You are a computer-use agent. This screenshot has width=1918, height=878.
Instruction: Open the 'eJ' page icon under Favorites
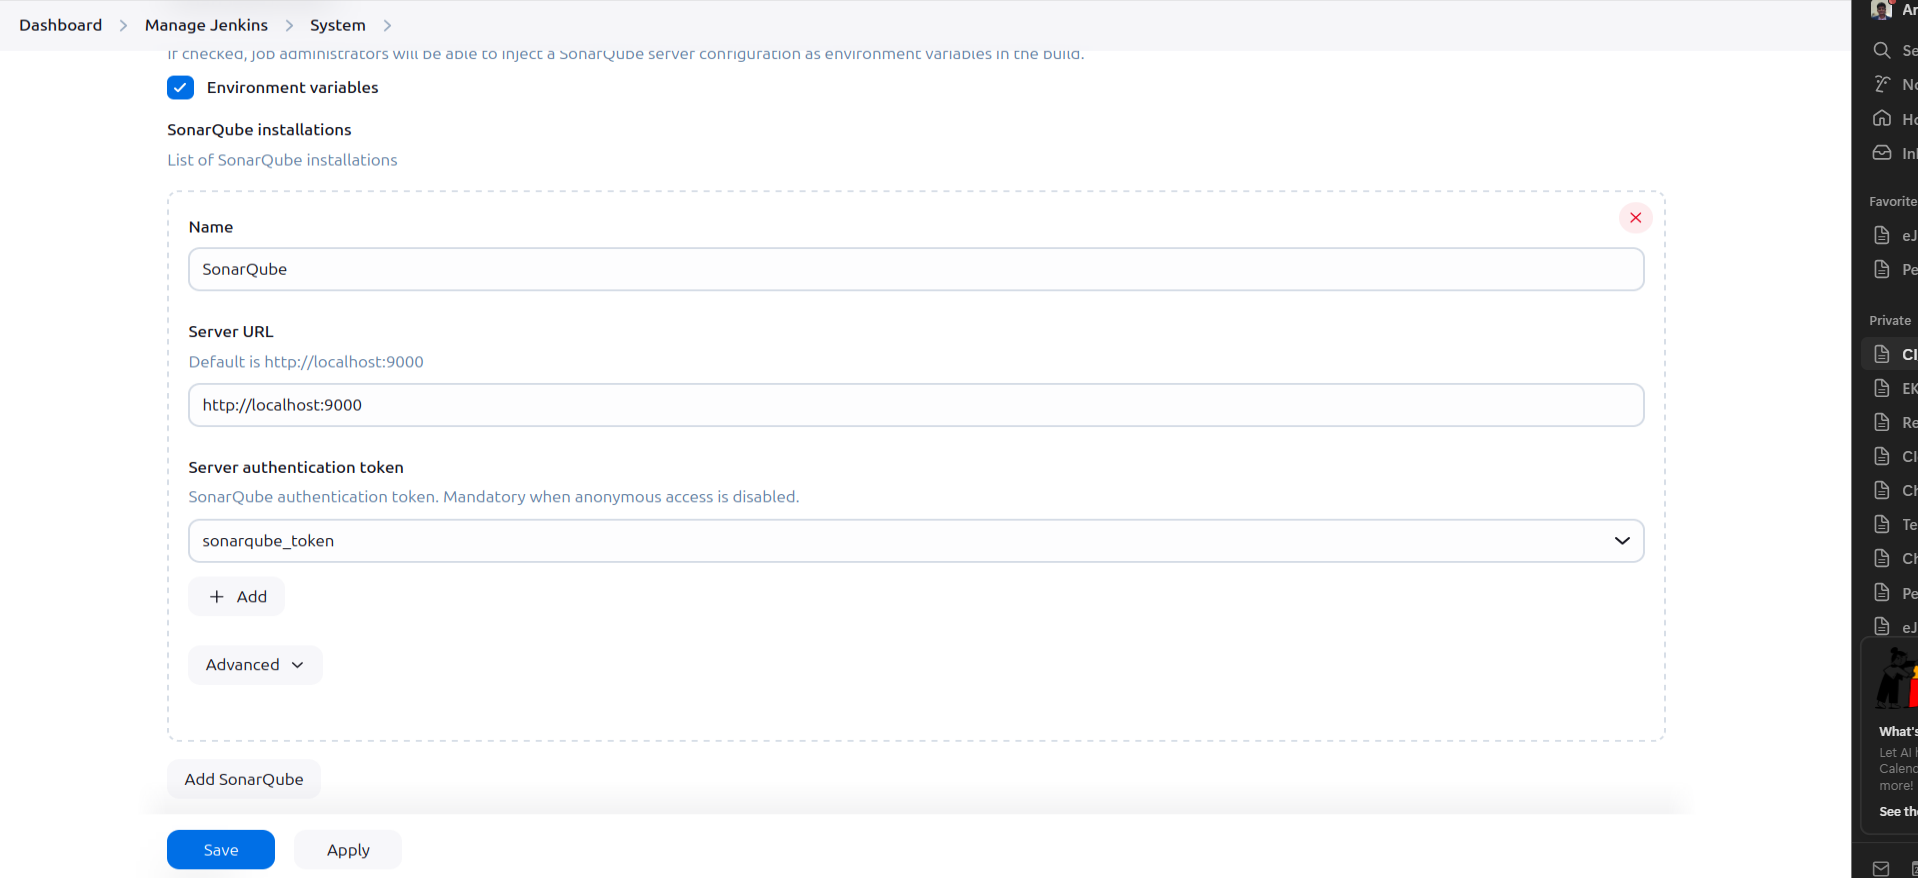[x=1882, y=235]
